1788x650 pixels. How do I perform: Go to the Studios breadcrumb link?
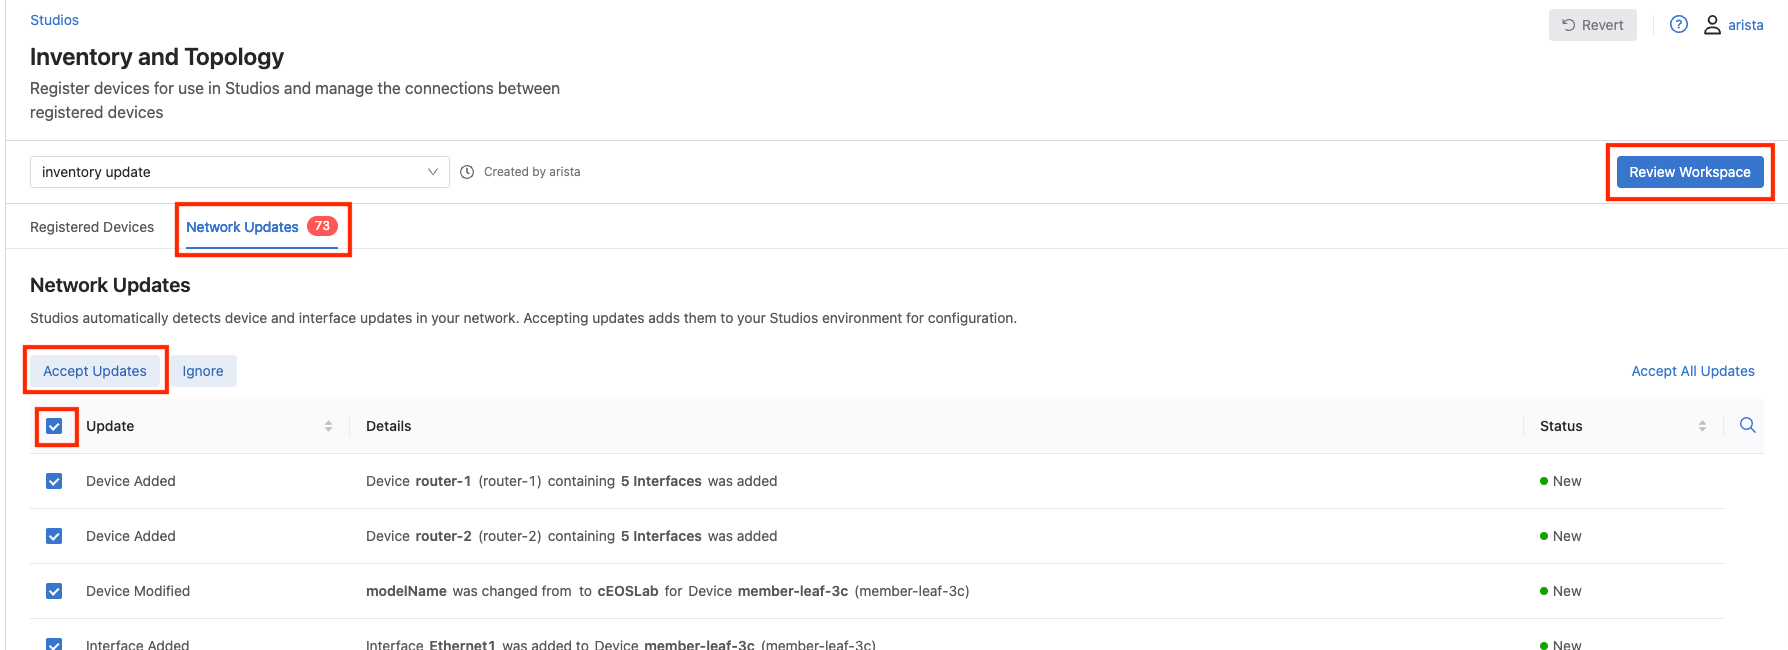click(x=54, y=20)
